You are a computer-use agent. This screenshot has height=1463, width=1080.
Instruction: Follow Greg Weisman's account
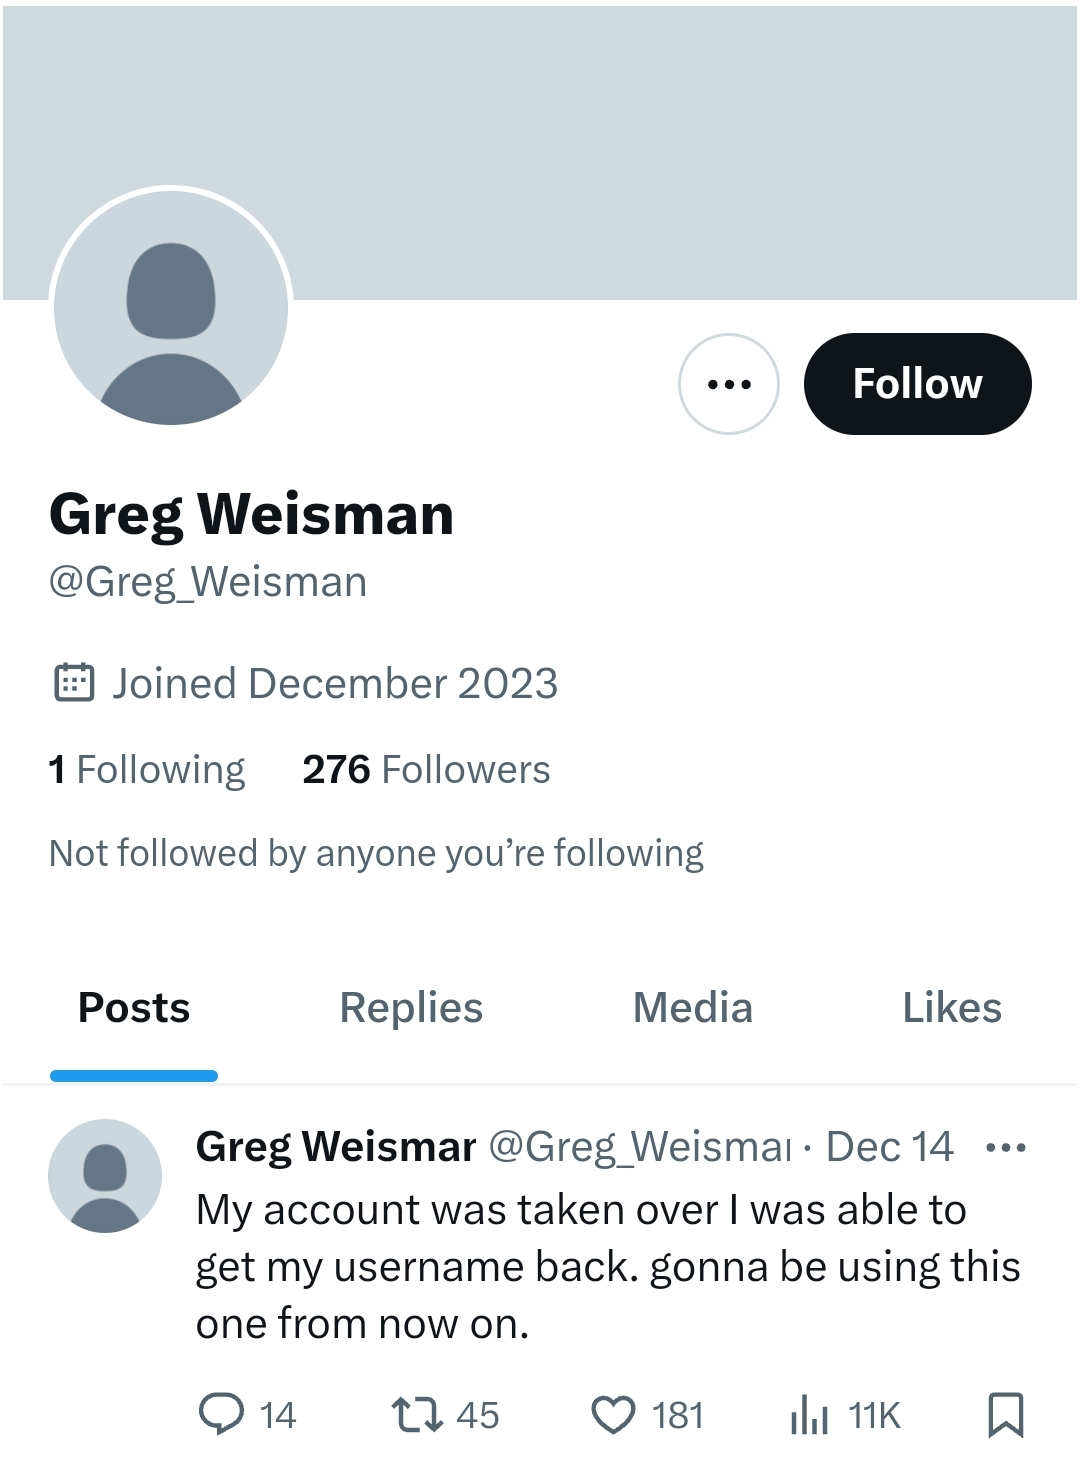[x=917, y=384]
